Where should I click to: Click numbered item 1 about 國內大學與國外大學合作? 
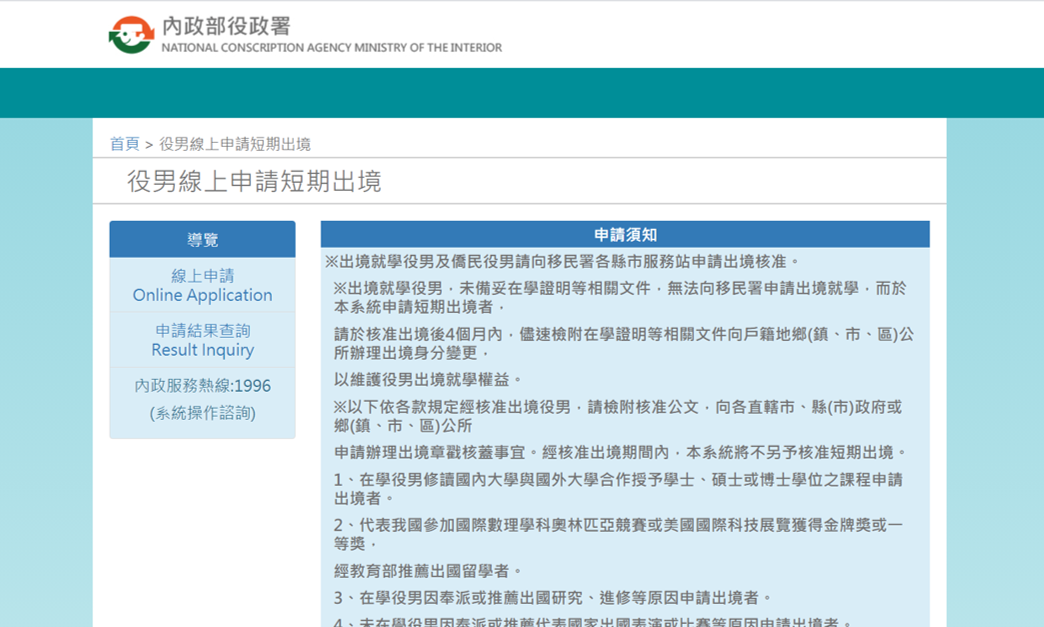click(618, 488)
